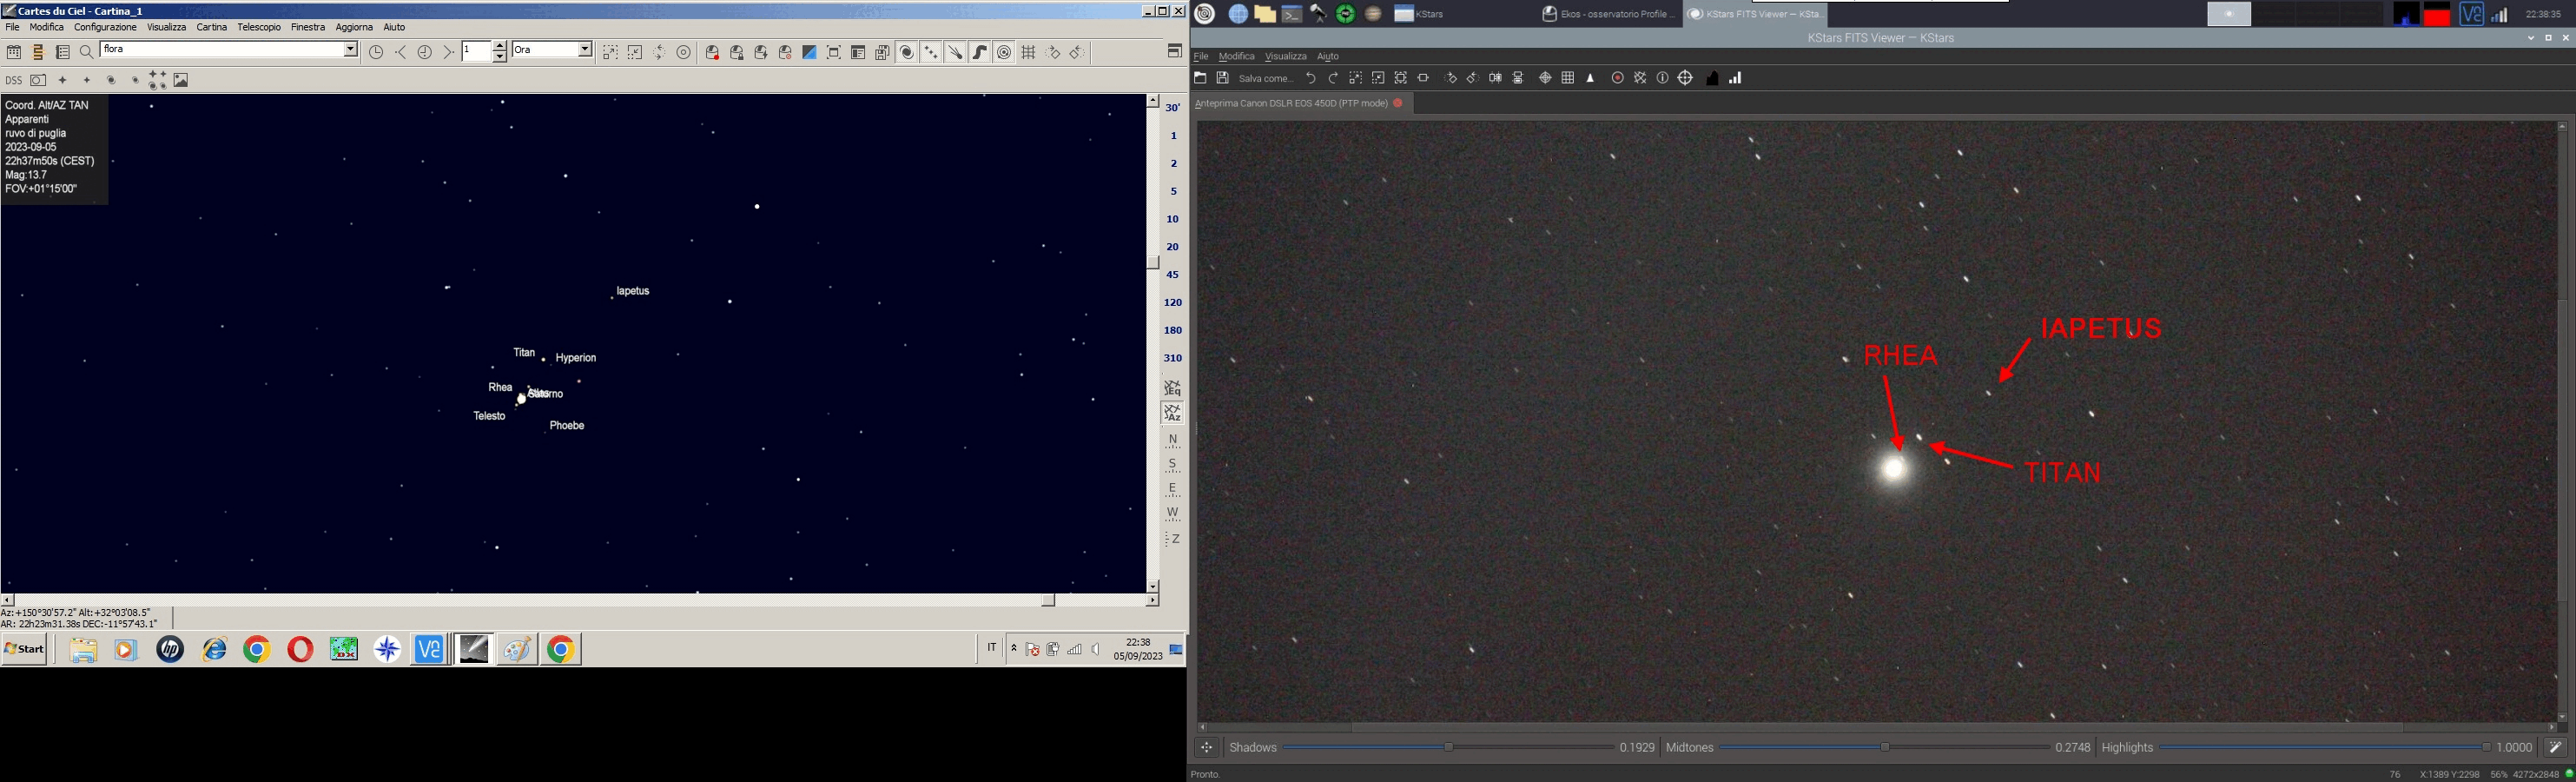Screen dimensions: 2576x782
Task: Open Visualizza menu in FITS Viewer
Action: (x=1285, y=57)
